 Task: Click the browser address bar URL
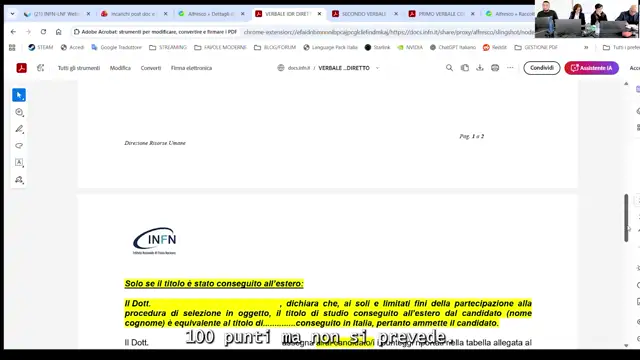(x=389, y=32)
